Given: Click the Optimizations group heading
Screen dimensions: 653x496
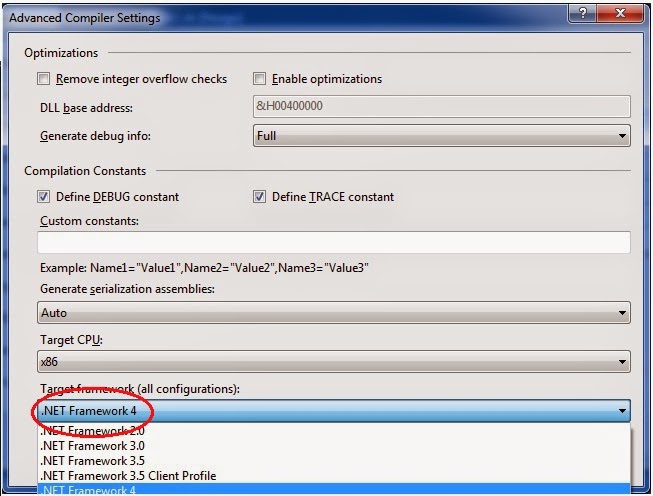Looking at the screenshot, I should click(x=61, y=53).
